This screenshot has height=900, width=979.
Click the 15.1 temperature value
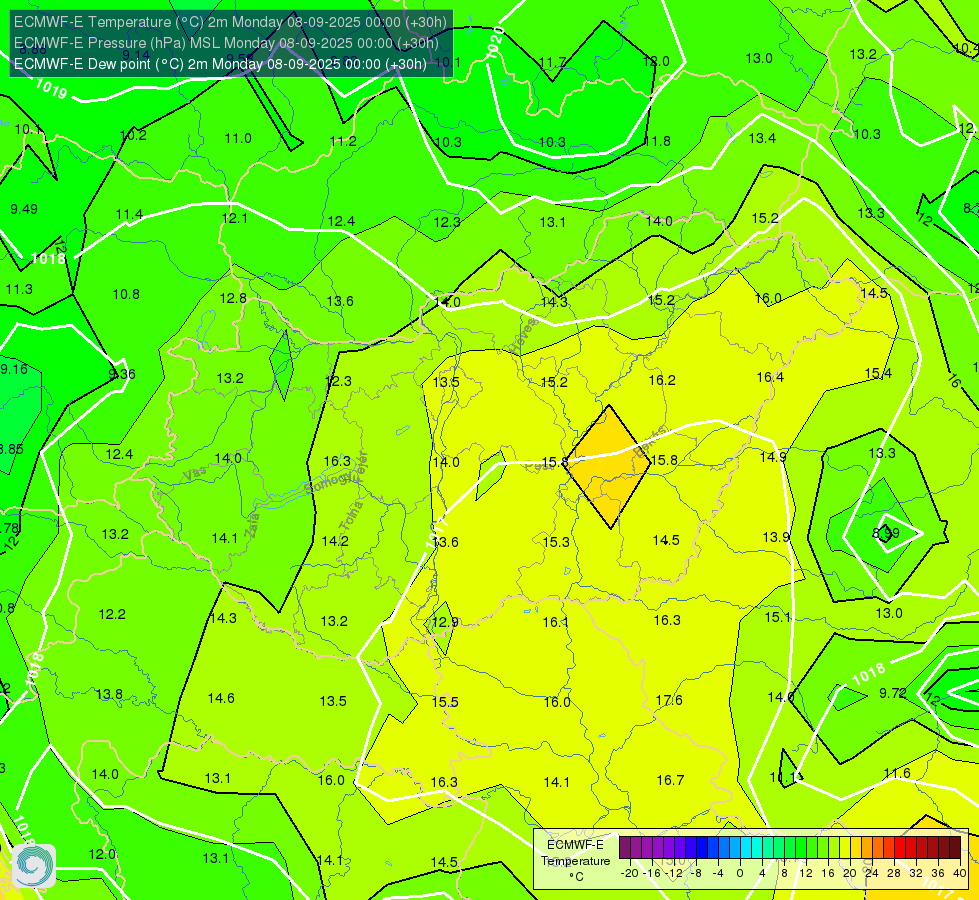(x=777, y=617)
